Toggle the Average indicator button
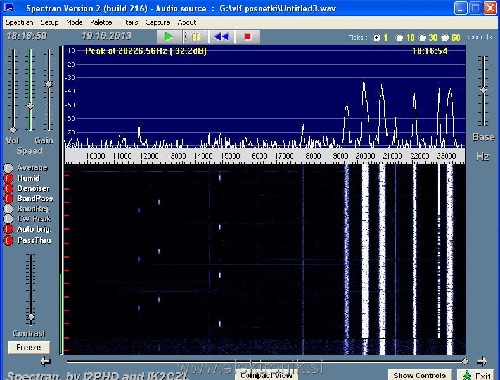The width and height of the screenshot is (500, 380). click(x=8, y=168)
